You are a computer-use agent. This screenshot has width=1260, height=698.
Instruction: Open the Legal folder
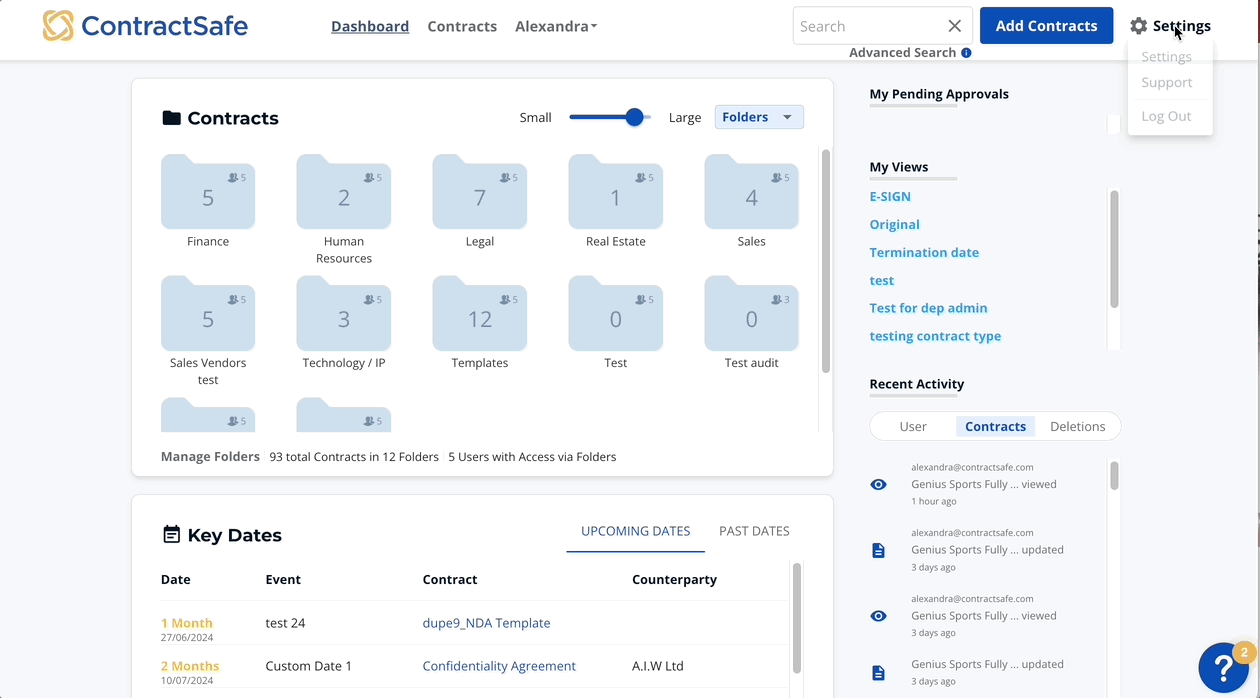(x=480, y=192)
